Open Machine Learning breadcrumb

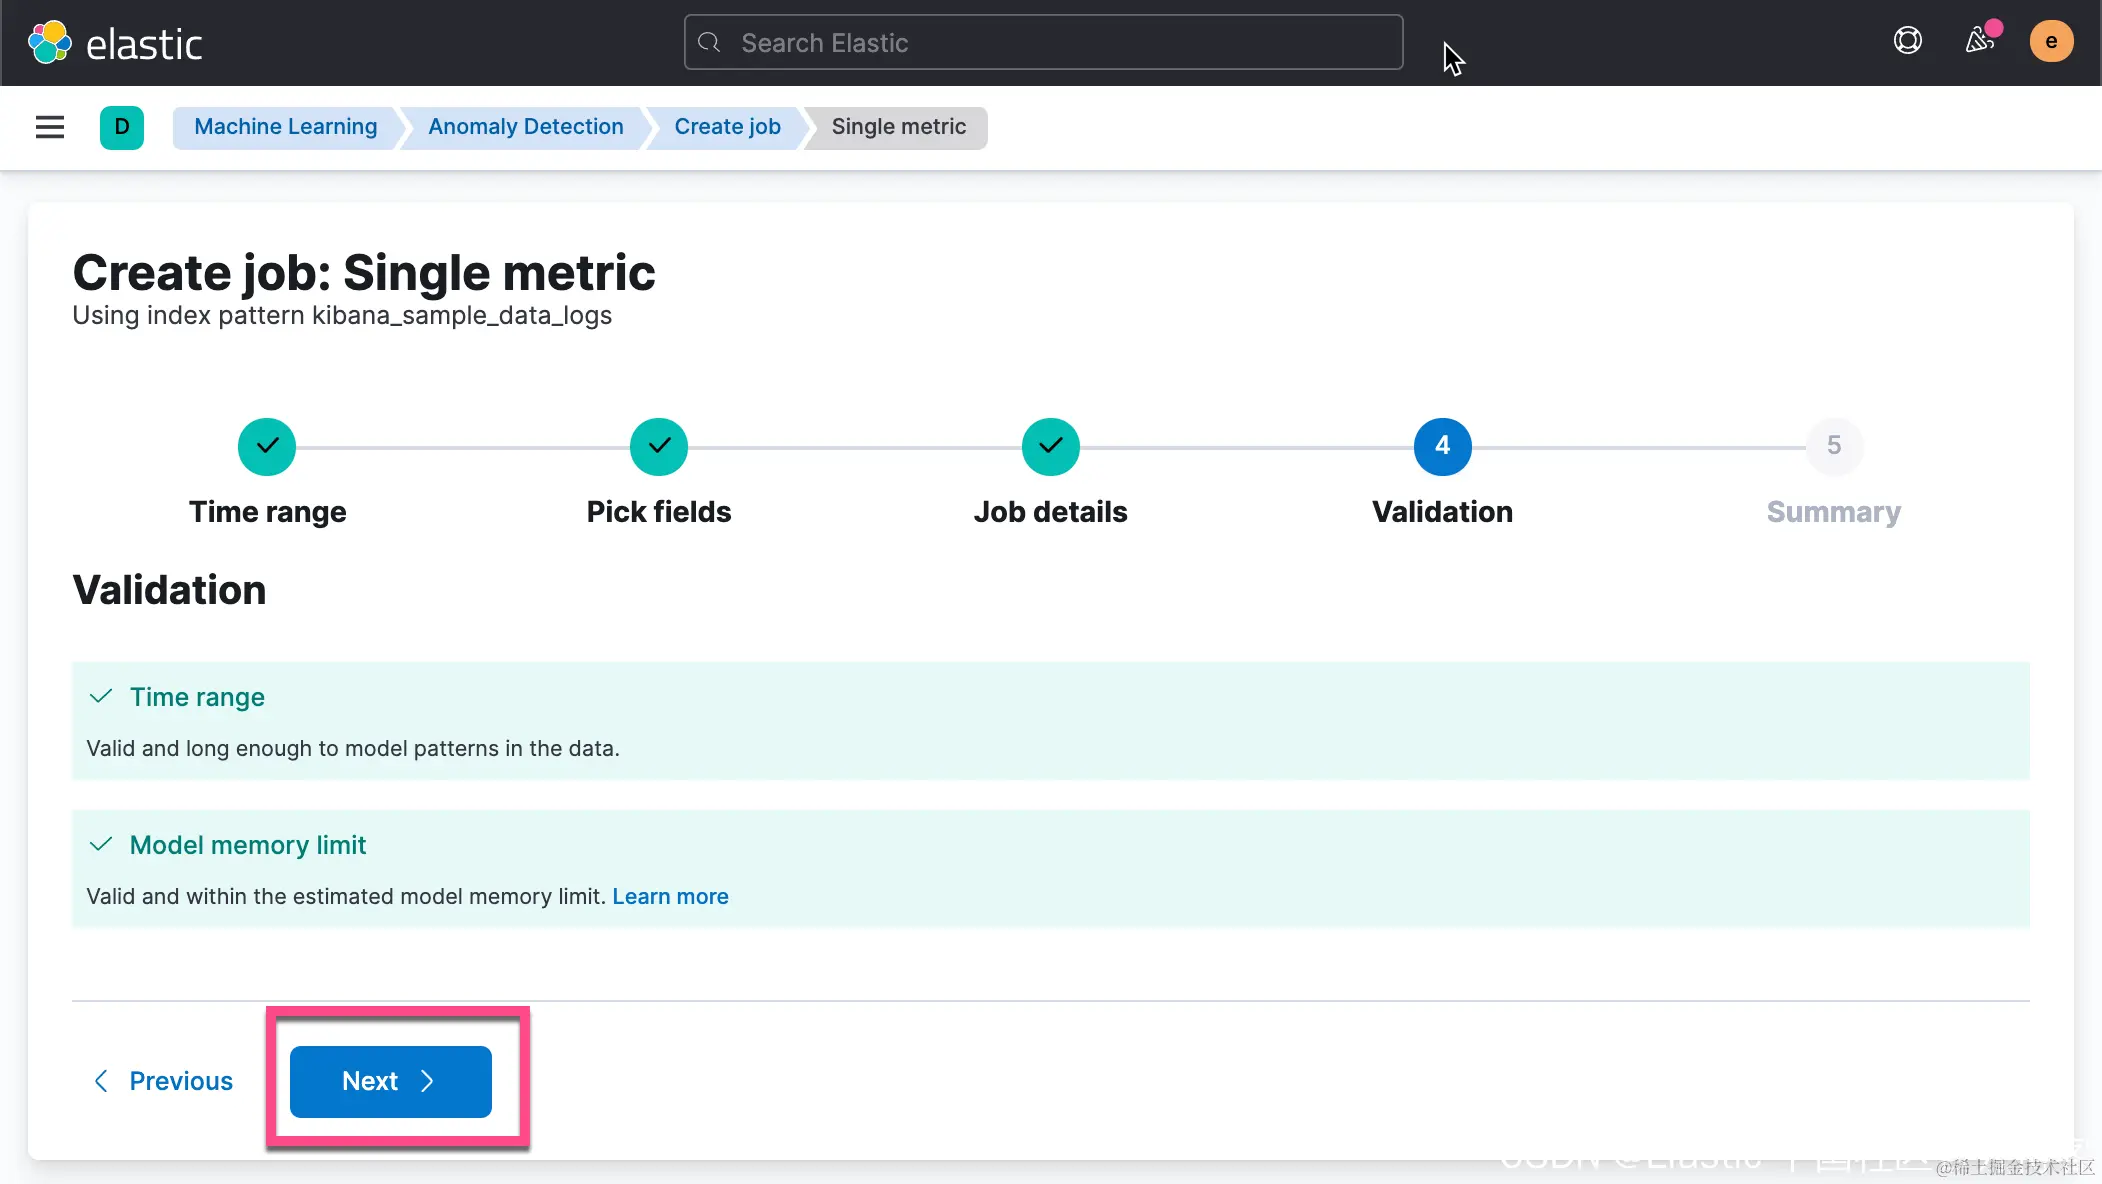pos(285,127)
